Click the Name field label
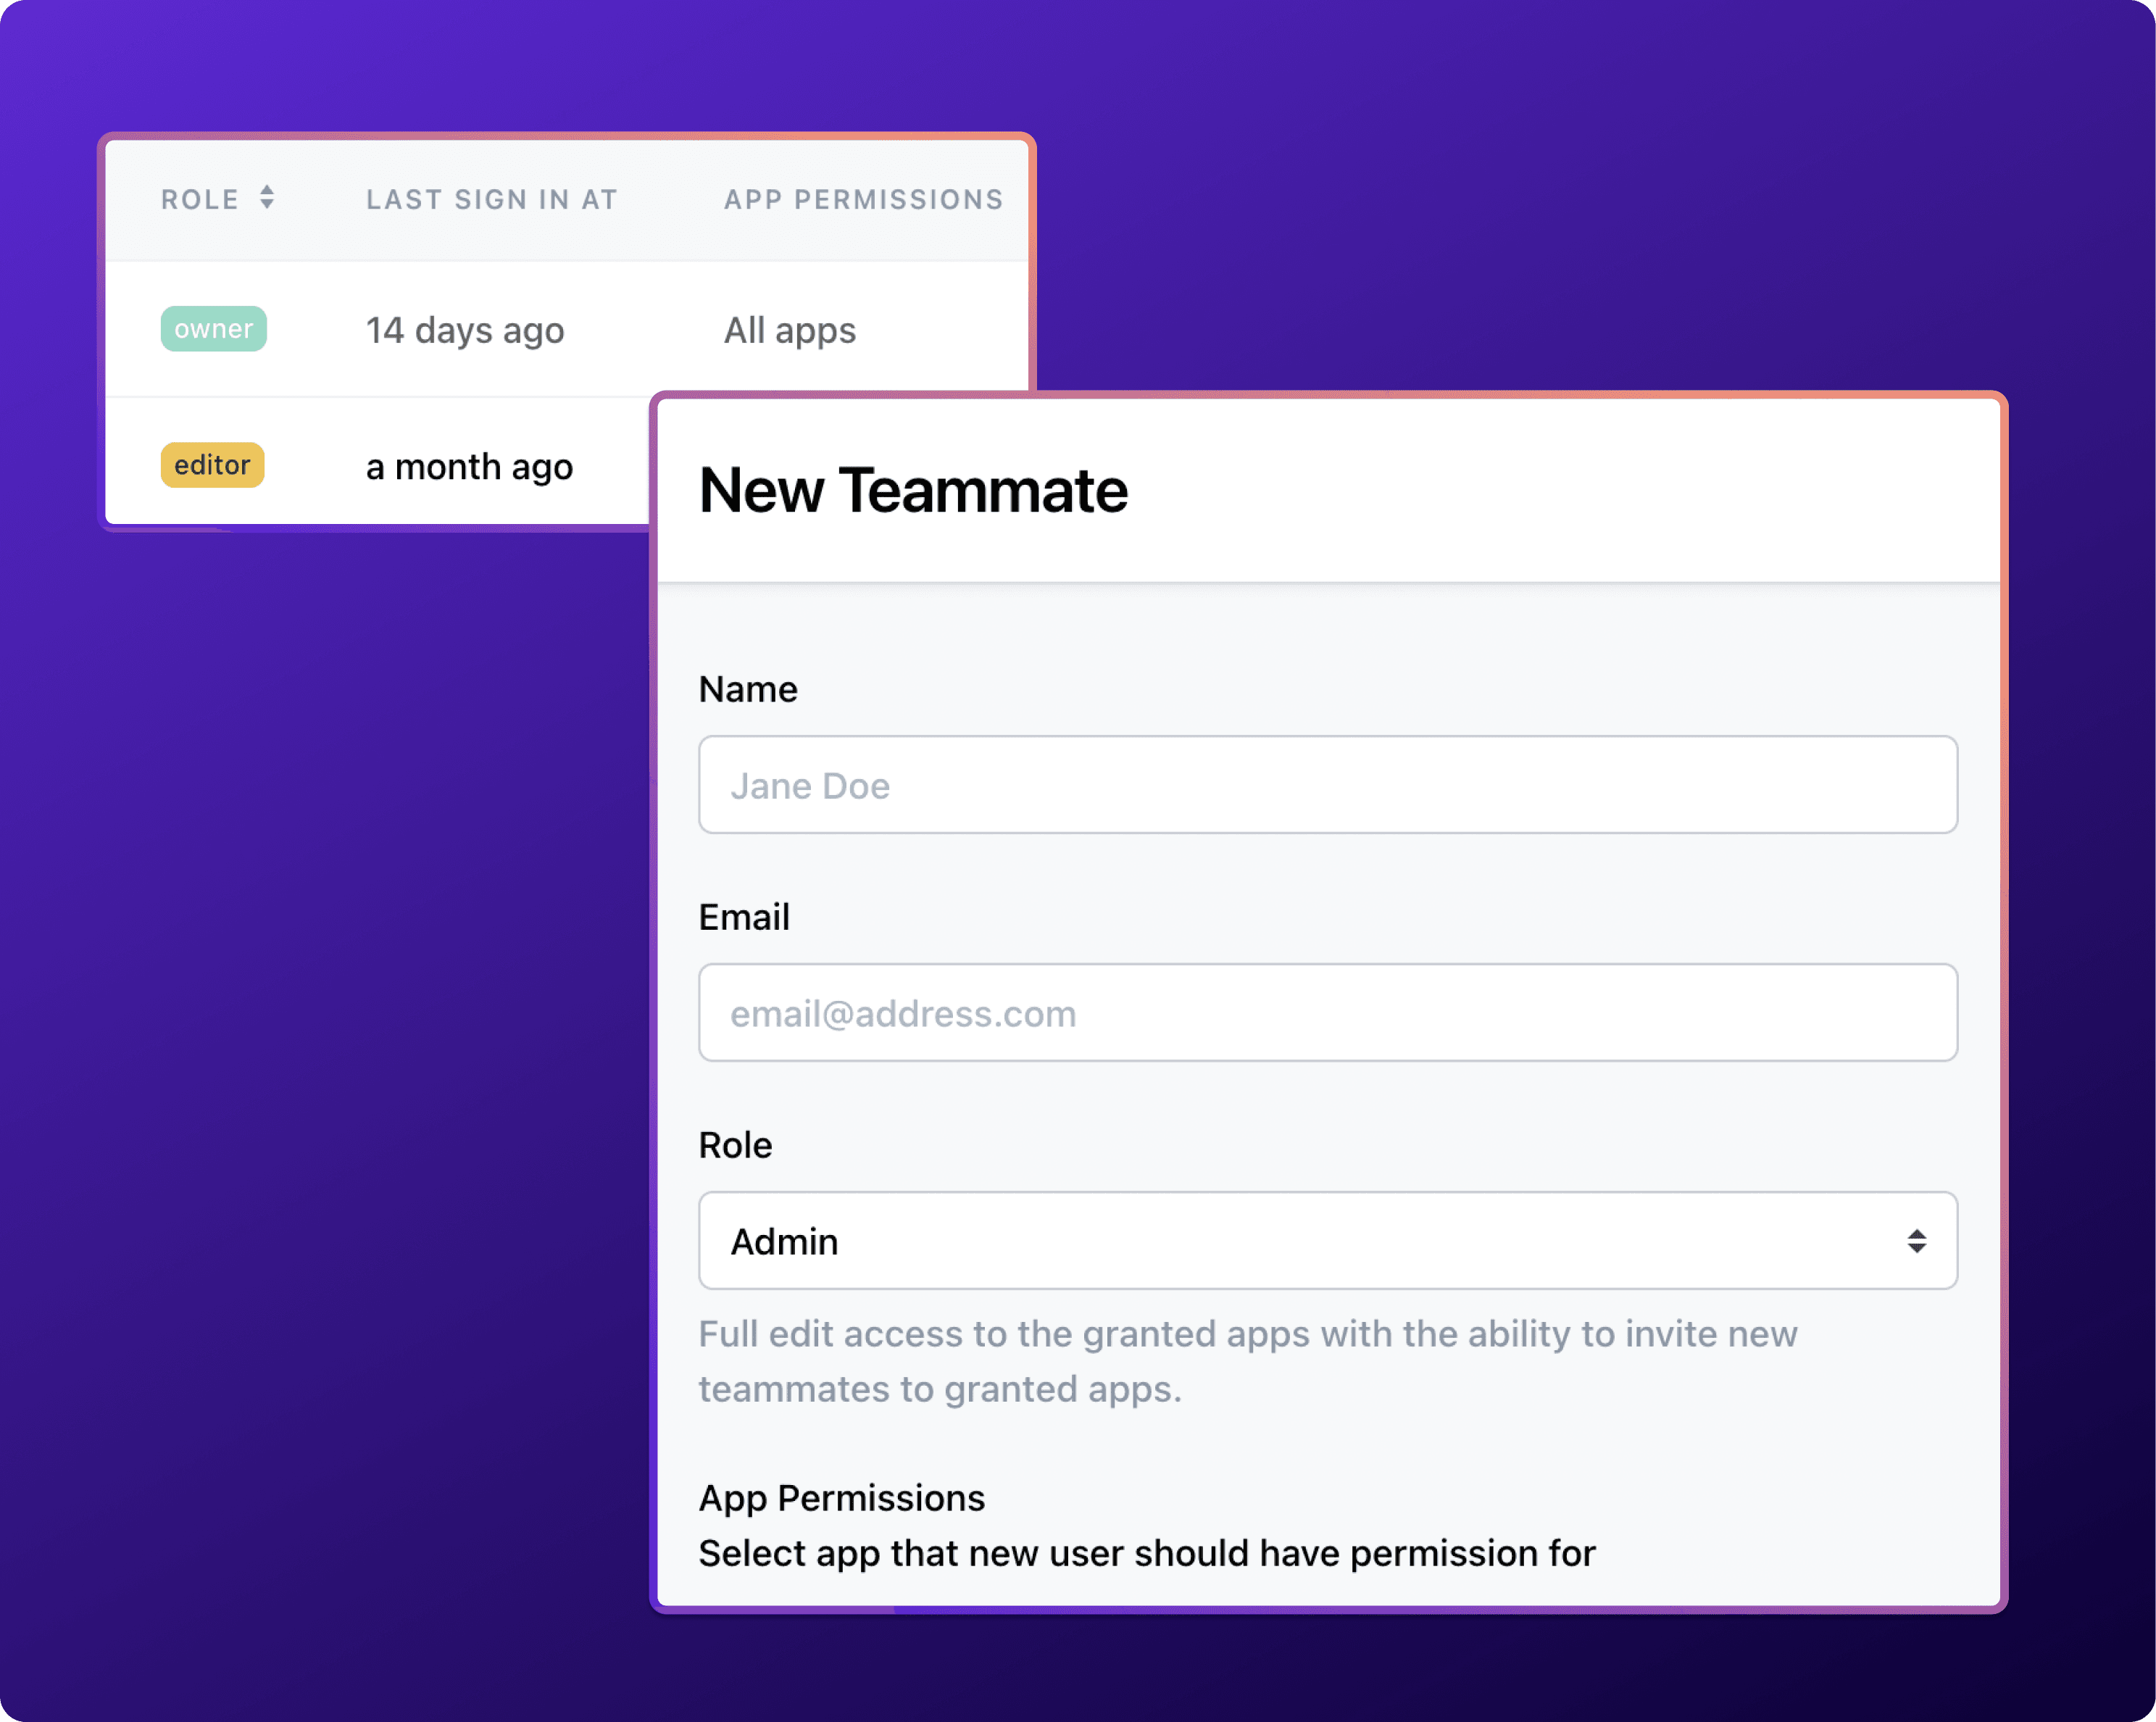Screen dimensions: 2156x1722 coord(748,689)
